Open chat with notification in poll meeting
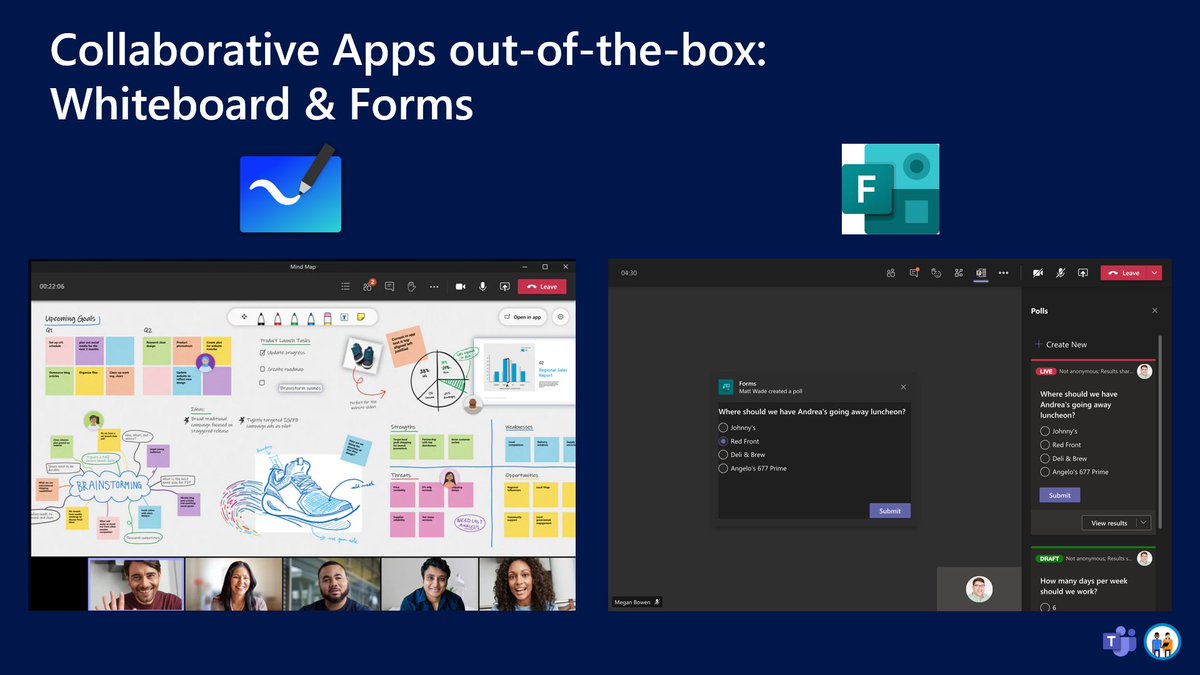Screen dimensions: 1200x675 913,272
